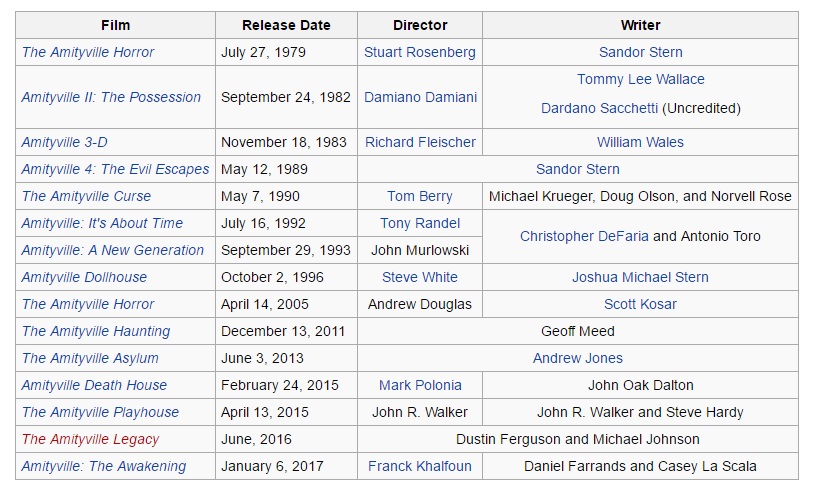Open The Amityville Haunting link
The width and height of the screenshot is (814, 490).
[x=96, y=331]
